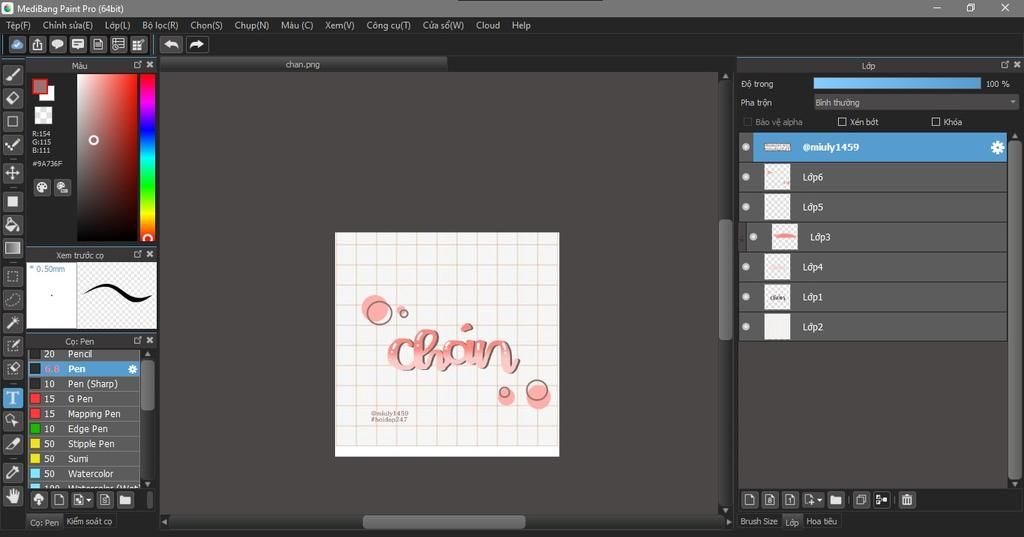This screenshot has height=537, width=1024.
Task: Download cloud brush with the cloud icon
Action: 39,500
